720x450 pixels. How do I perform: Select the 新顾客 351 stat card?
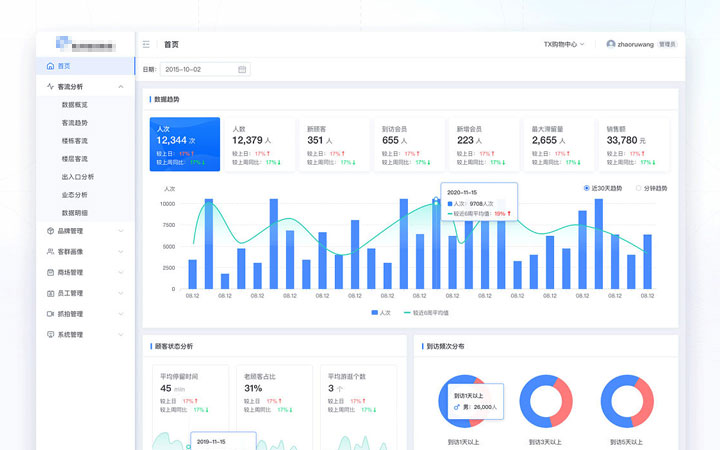click(335, 144)
